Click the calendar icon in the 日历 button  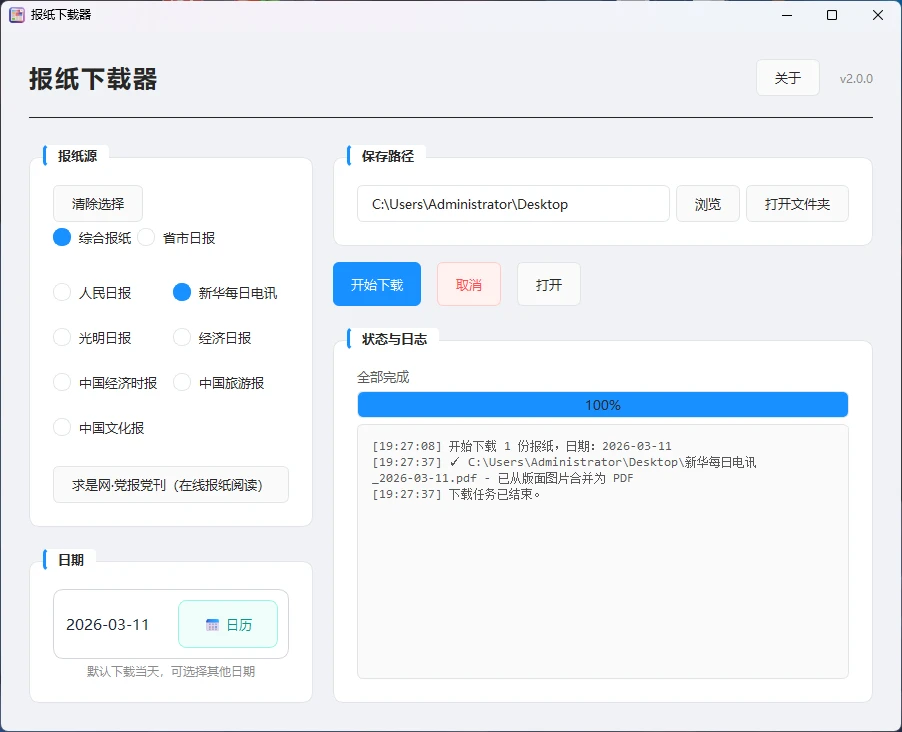(x=212, y=624)
